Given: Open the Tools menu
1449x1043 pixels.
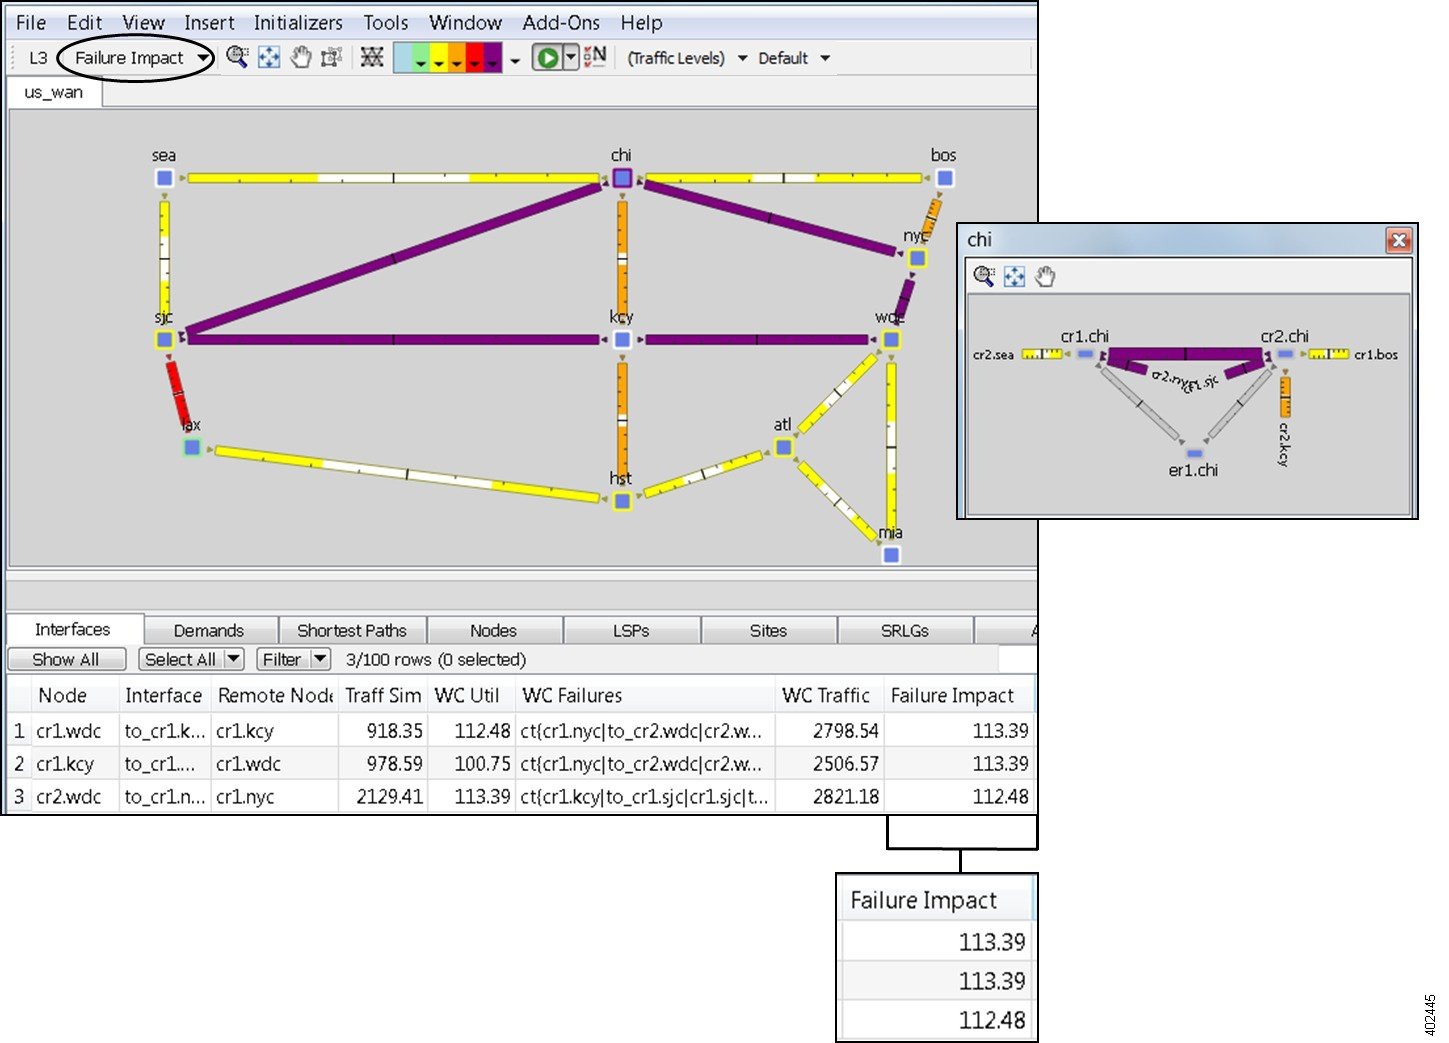Looking at the screenshot, I should point(386,22).
